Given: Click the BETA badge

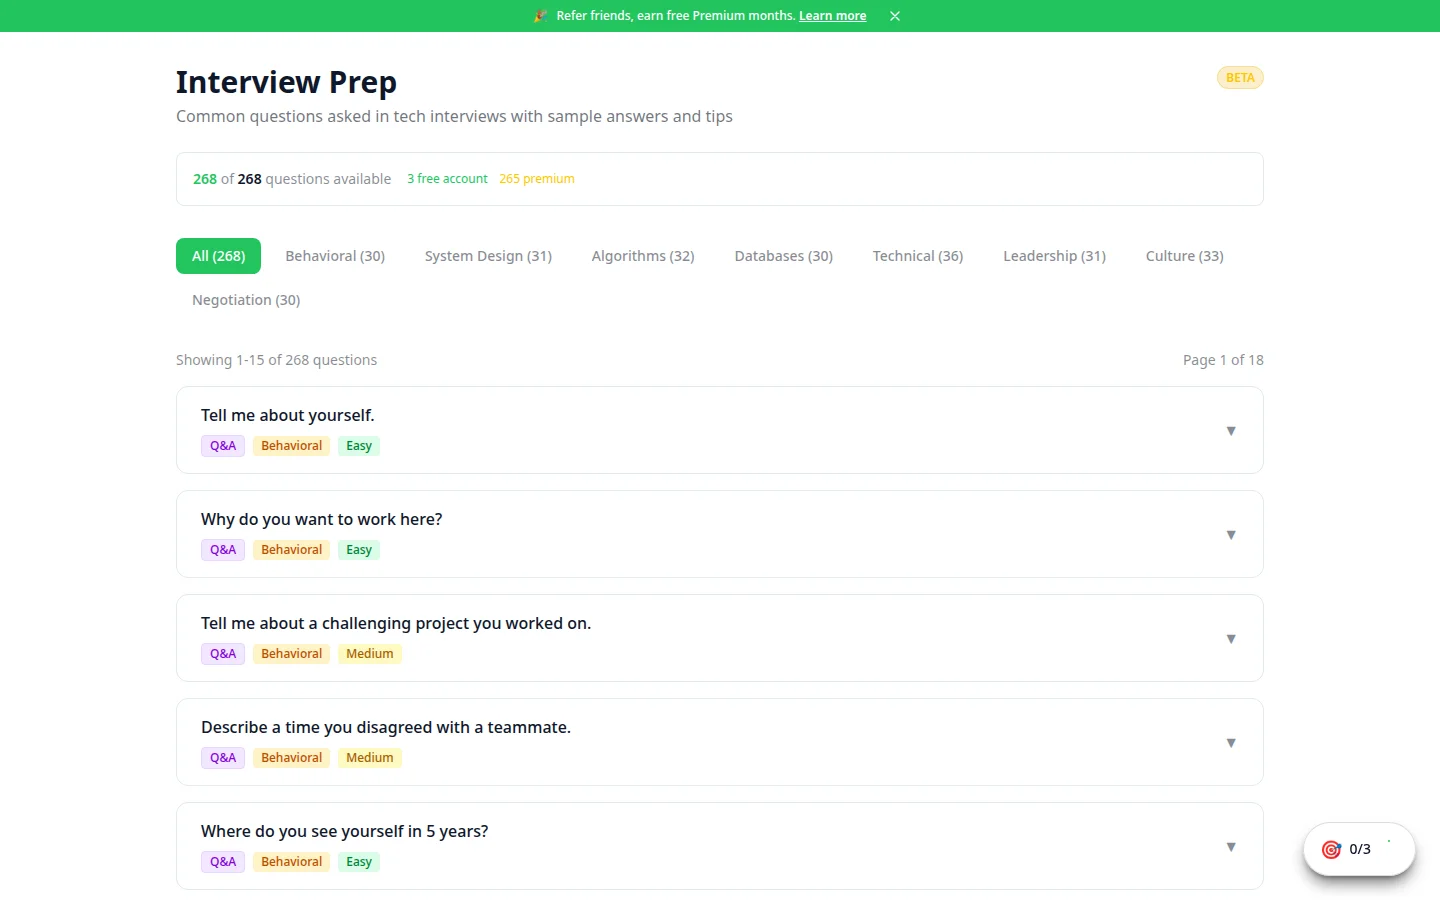Looking at the screenshot, I should (x=1240, y=78).
